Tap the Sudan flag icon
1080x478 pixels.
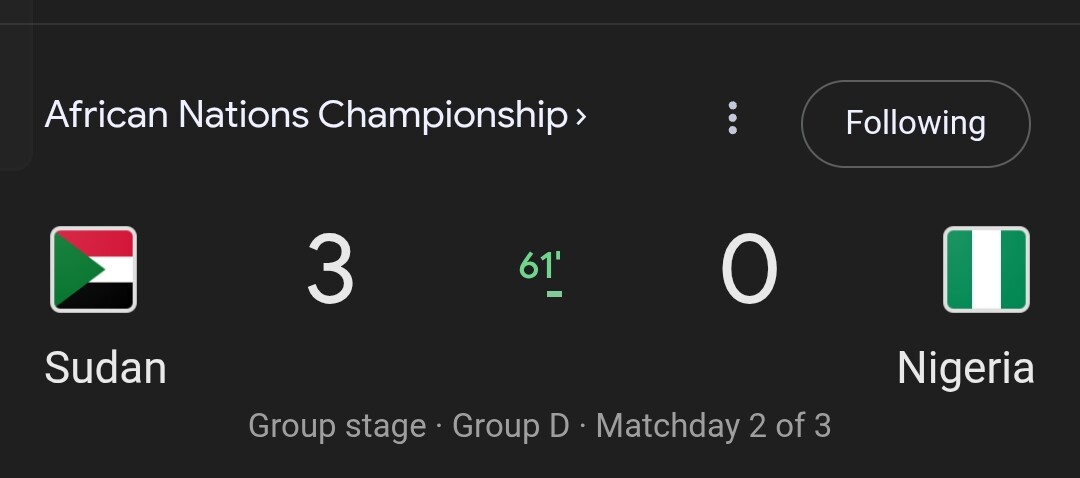click(x=93, y=269)
